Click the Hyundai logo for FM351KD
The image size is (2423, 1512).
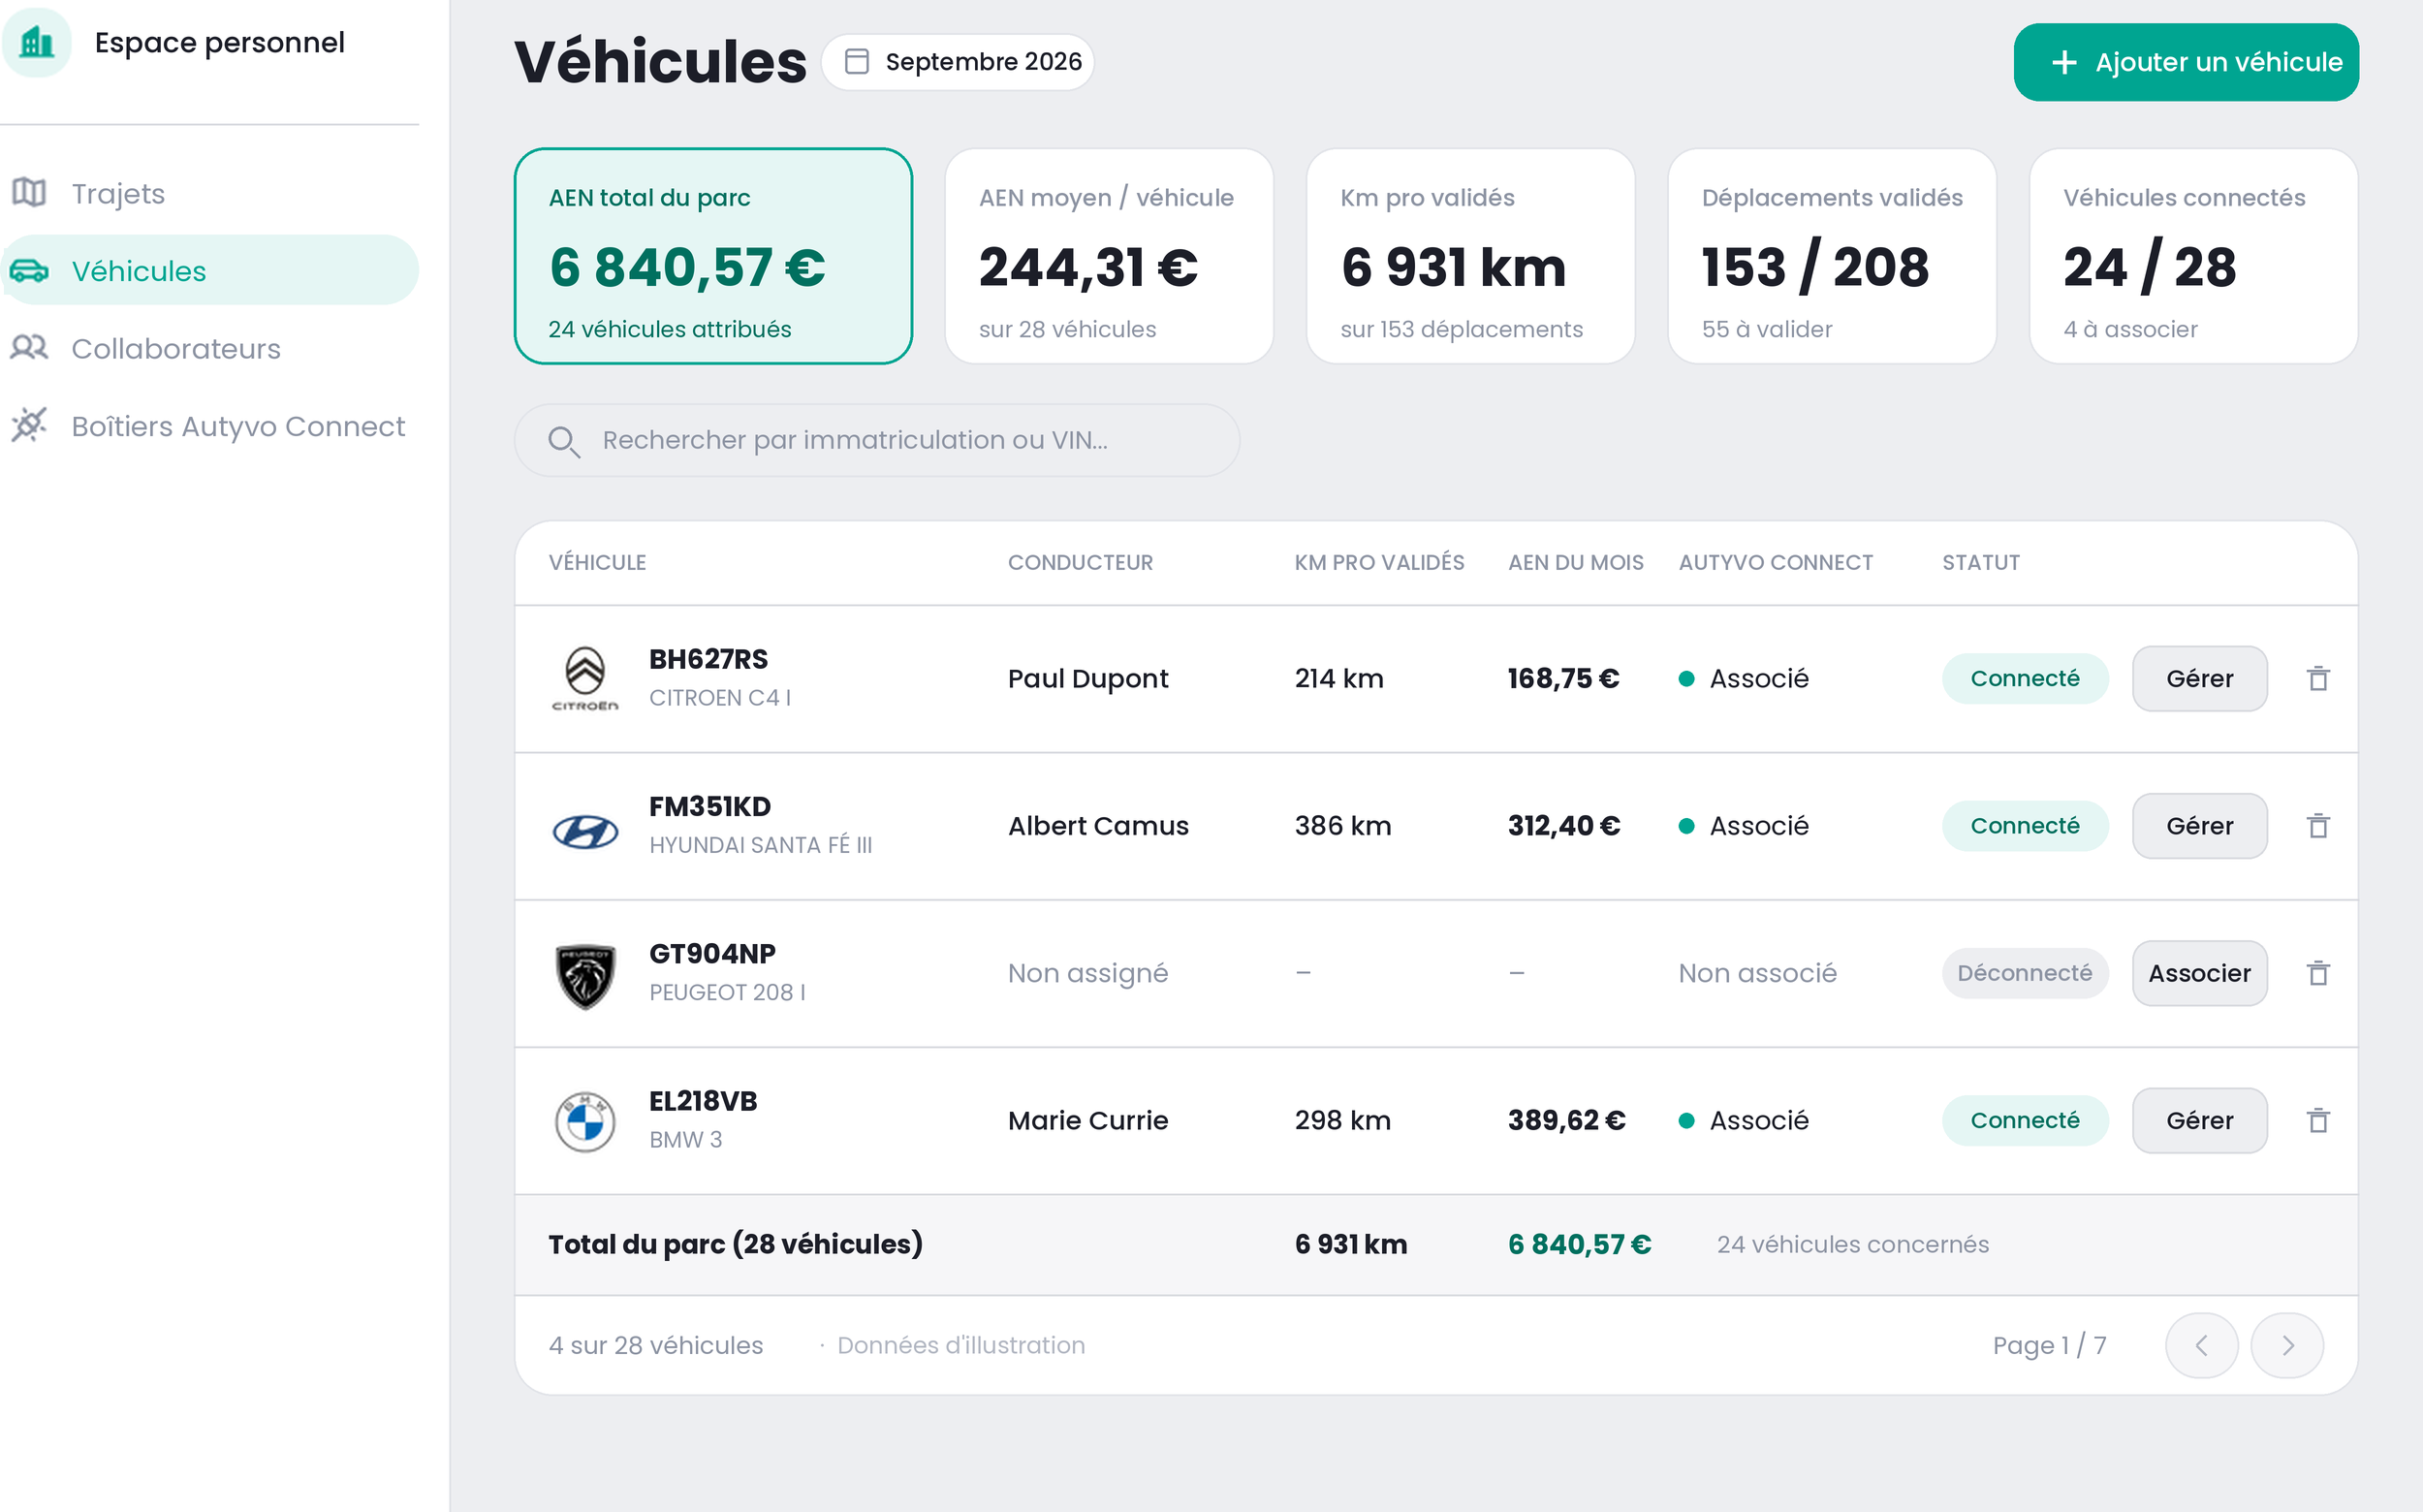(x=585, y=830)
